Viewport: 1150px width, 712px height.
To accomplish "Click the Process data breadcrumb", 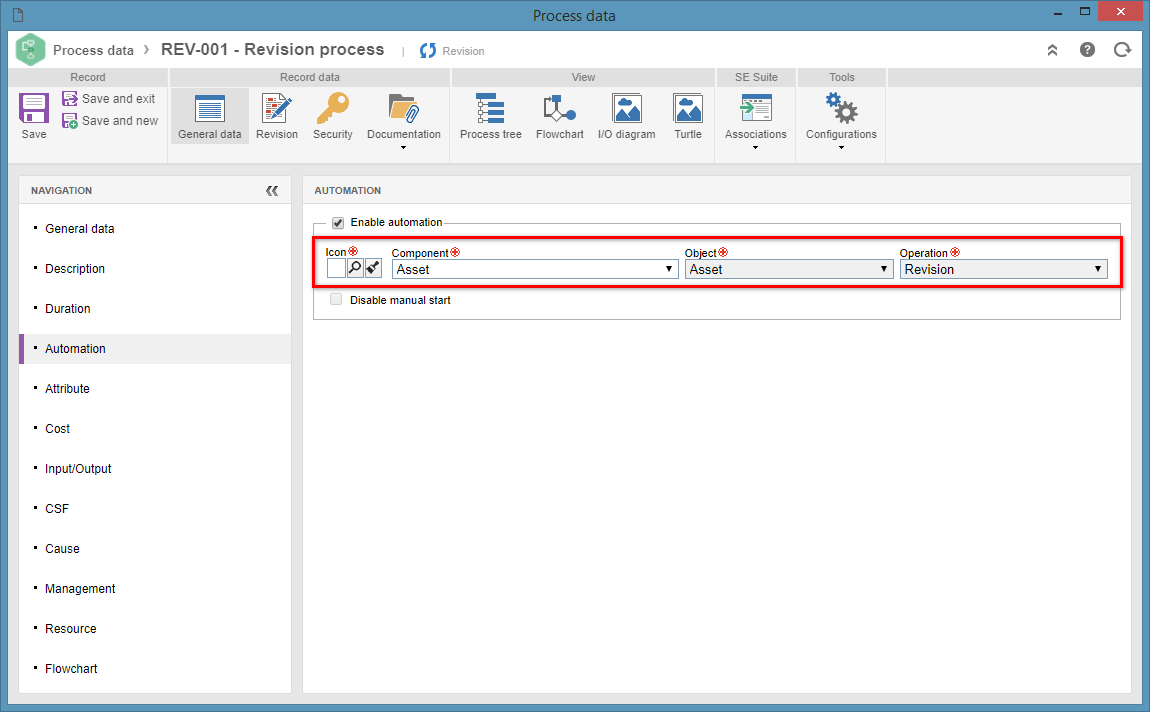I will tap(93, 51).
